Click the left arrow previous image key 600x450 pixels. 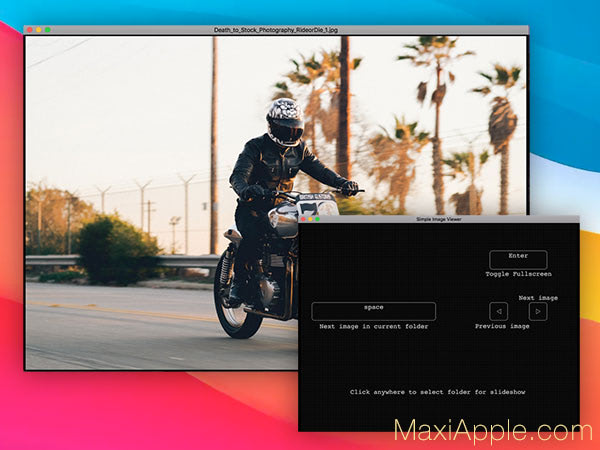coord(499,311)
